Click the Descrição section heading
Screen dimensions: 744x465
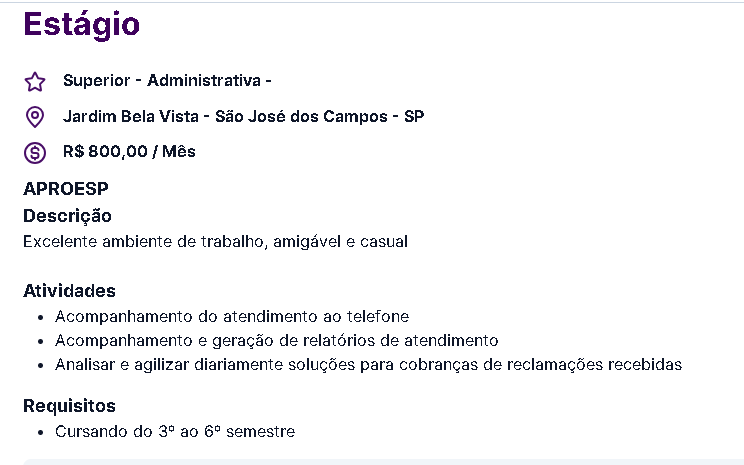67,216
